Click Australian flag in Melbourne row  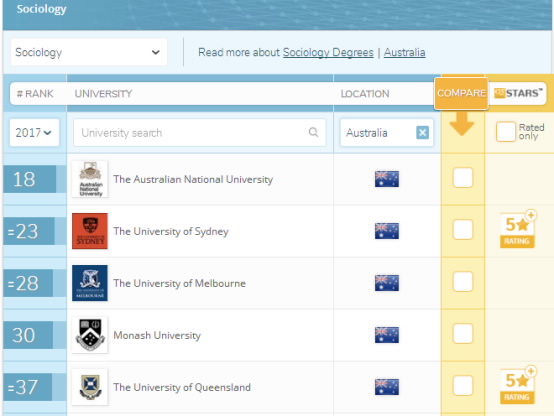pos(387,283)
